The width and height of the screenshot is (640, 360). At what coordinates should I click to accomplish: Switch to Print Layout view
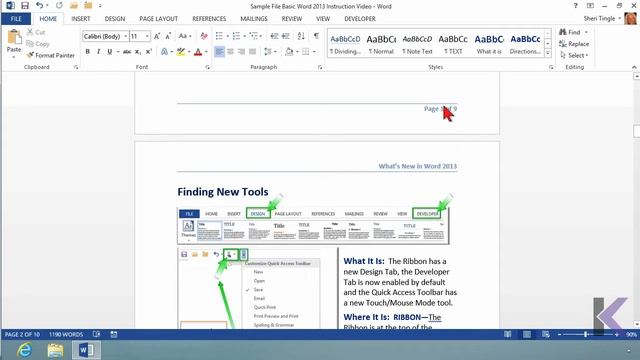tap(527, 334)
